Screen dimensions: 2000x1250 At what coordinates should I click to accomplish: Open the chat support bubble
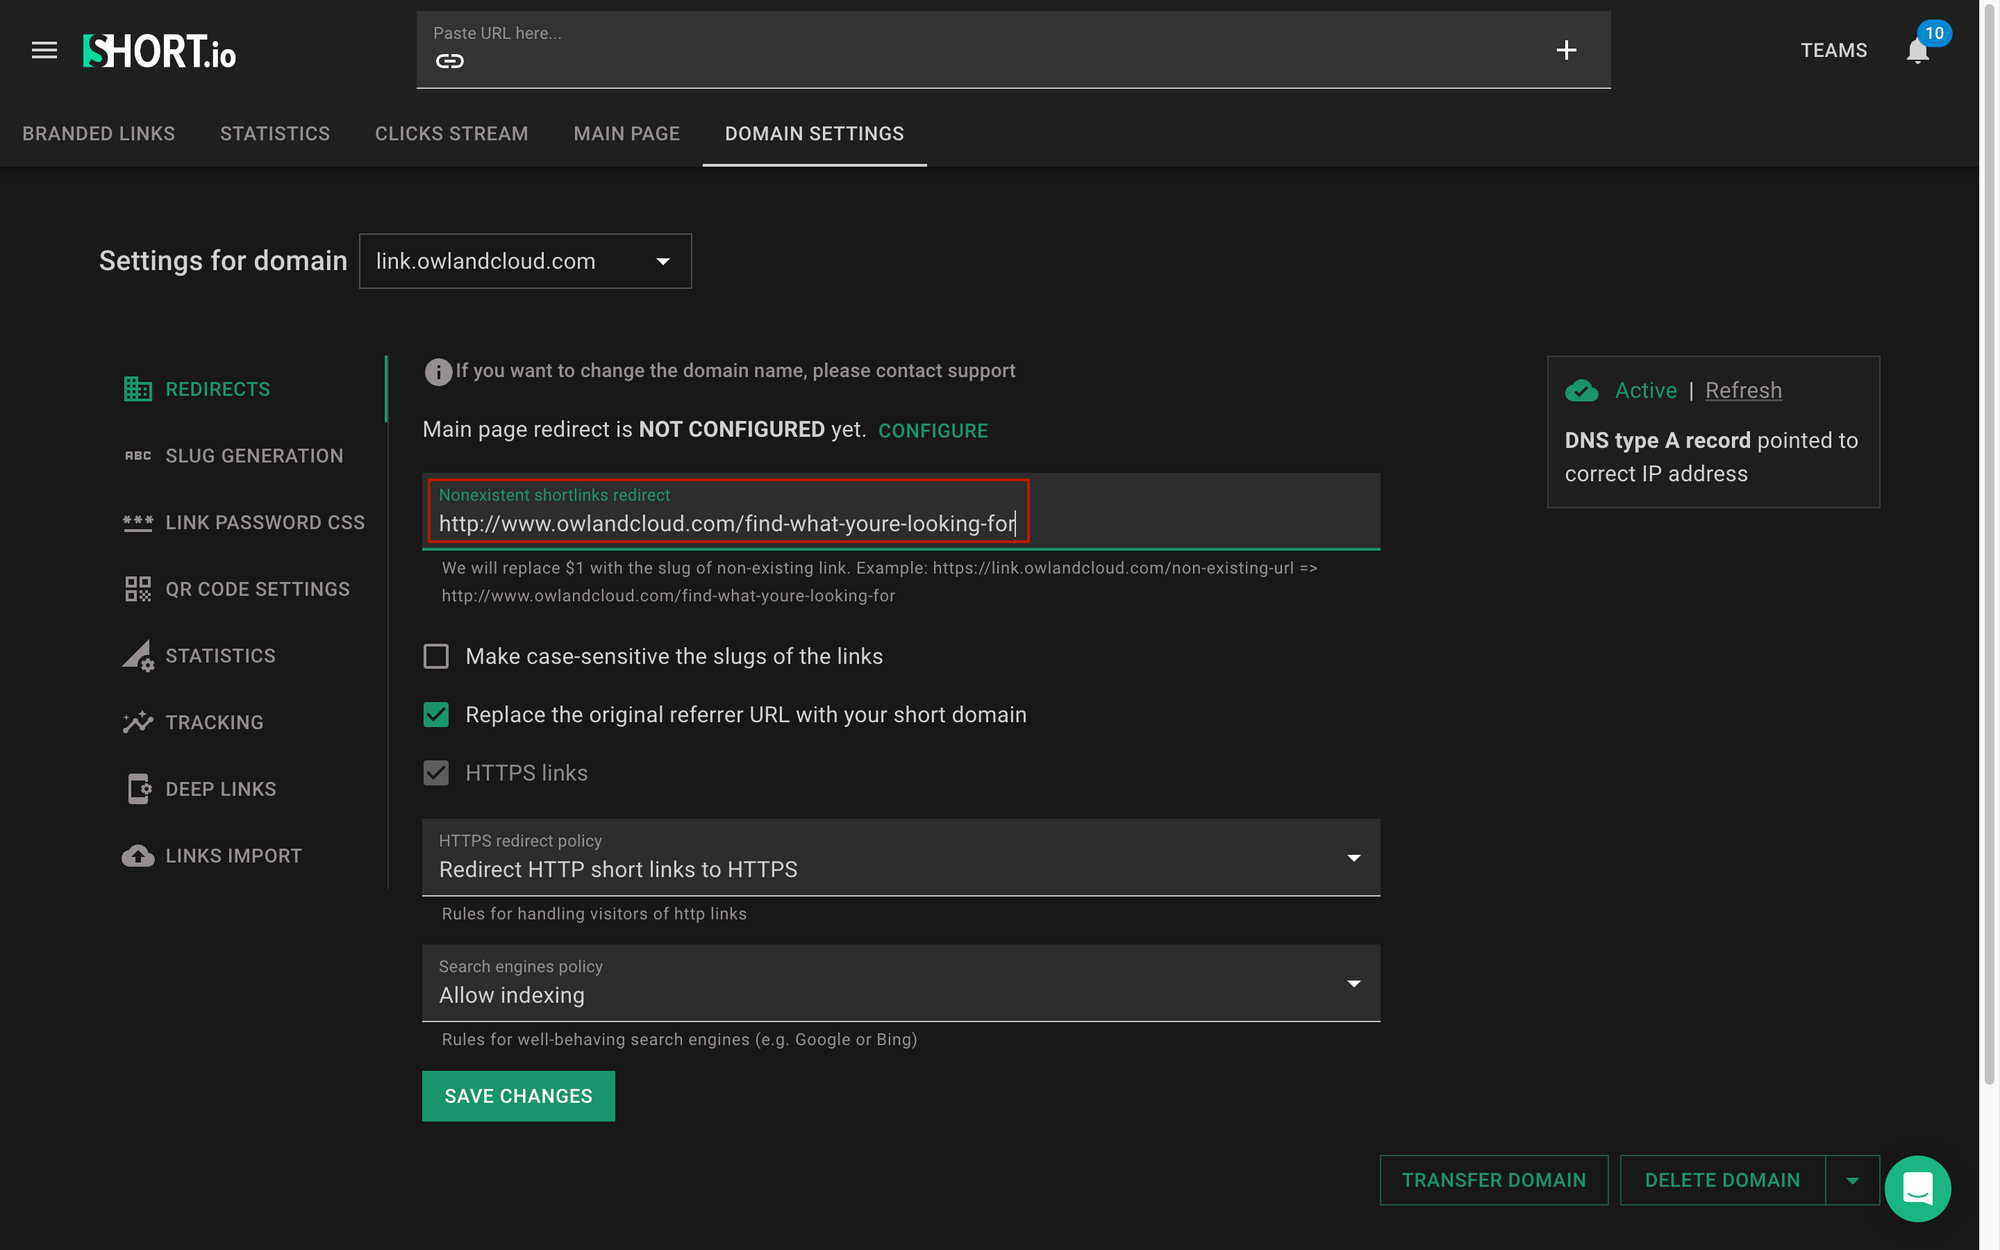[x=1917, y=1188]
